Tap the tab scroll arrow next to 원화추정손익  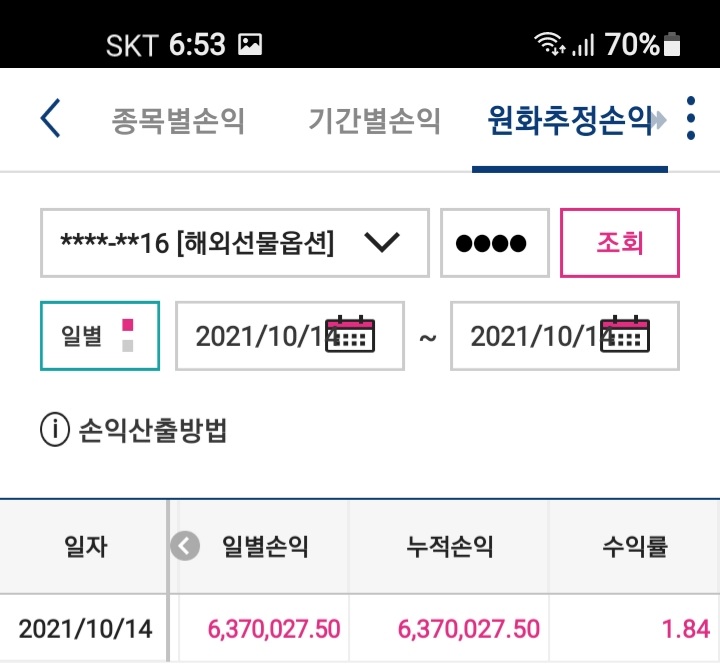pos(658,120)
